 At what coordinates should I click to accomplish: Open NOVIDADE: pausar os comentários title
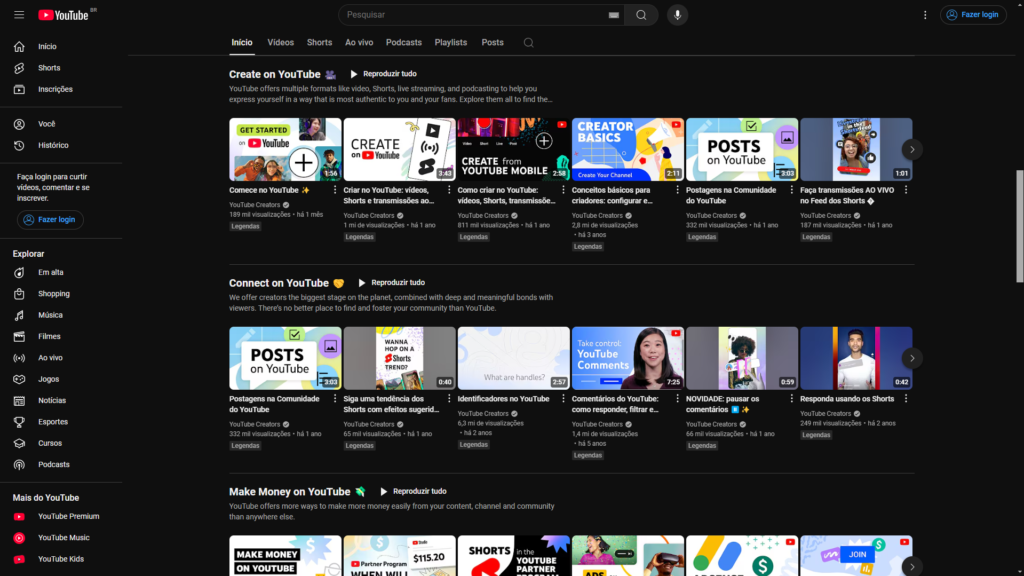(x=722, y=404)
